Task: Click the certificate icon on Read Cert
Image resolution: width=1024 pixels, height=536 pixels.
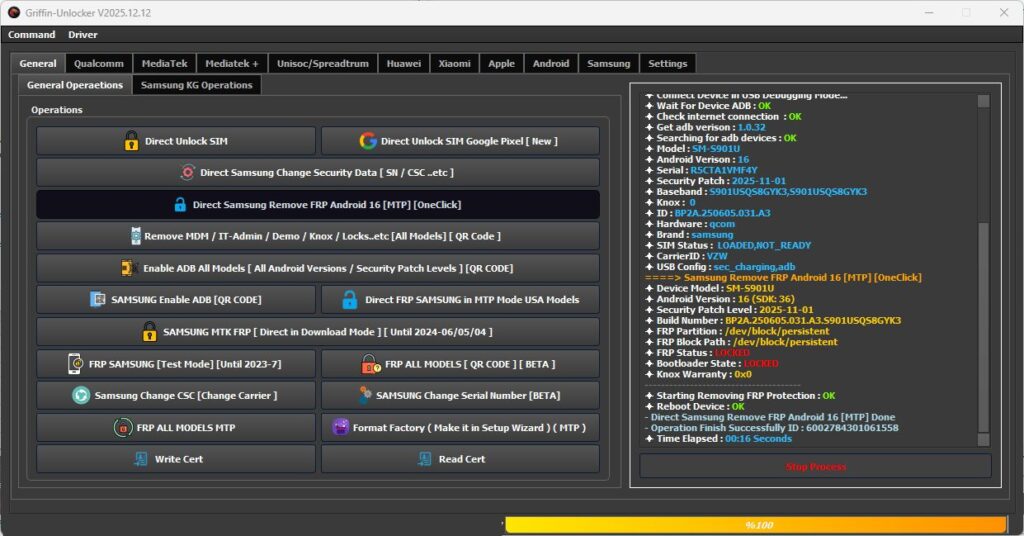Action: (424, 459)
